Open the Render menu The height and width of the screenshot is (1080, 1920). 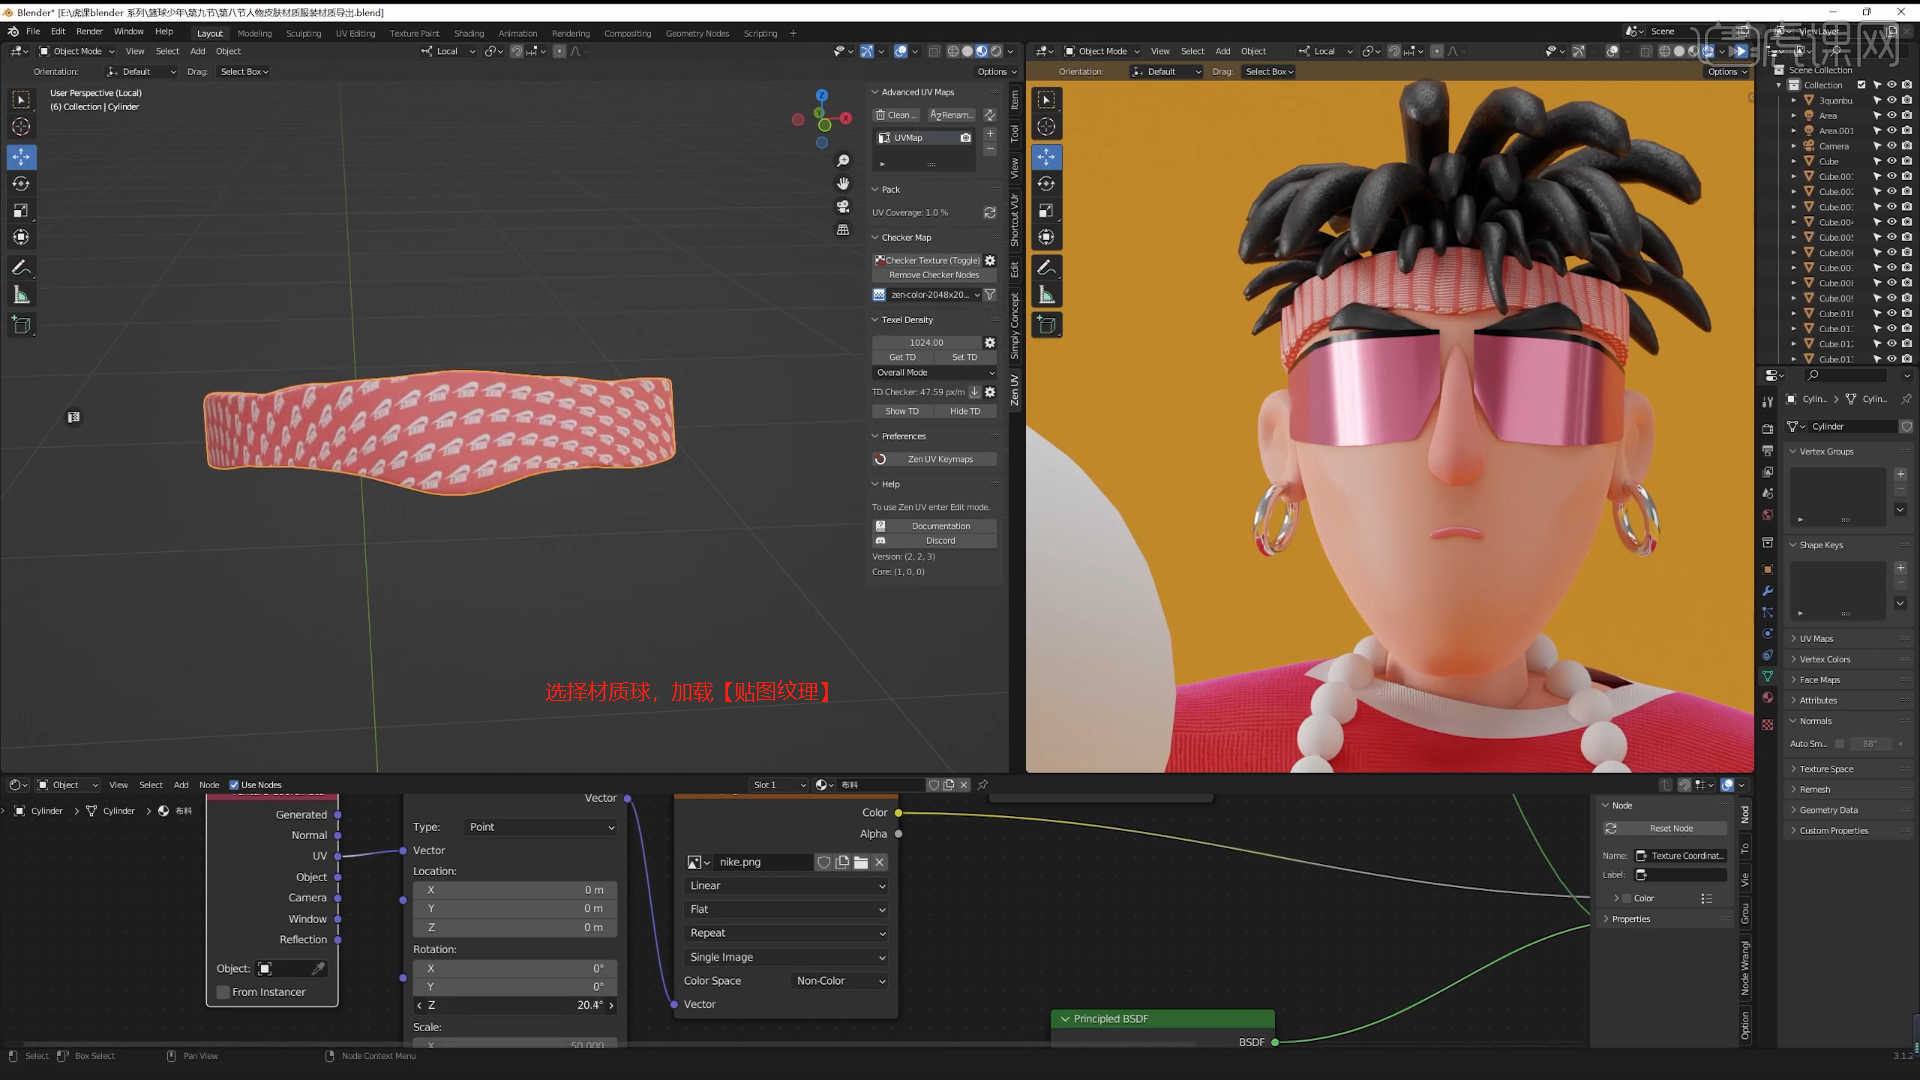pyautogui.click(x=89, y=31)
